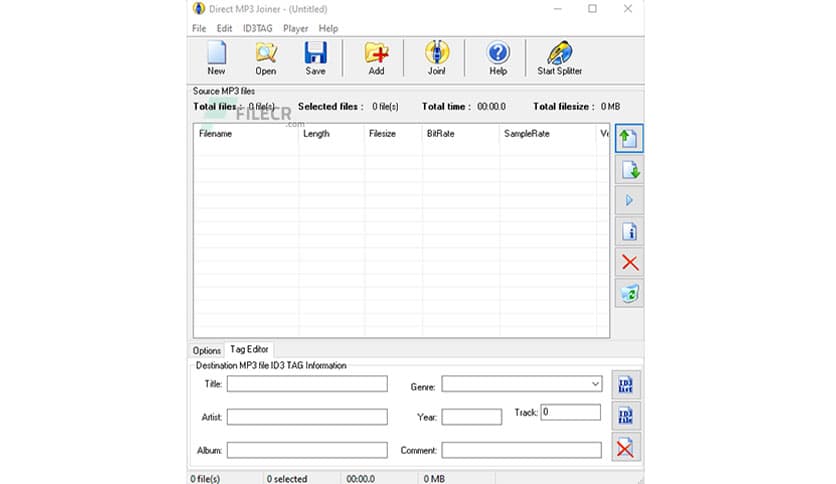Click the ID3 file tag icon
This screenshot has width=836, height=484.
click(x=625, y=416)
